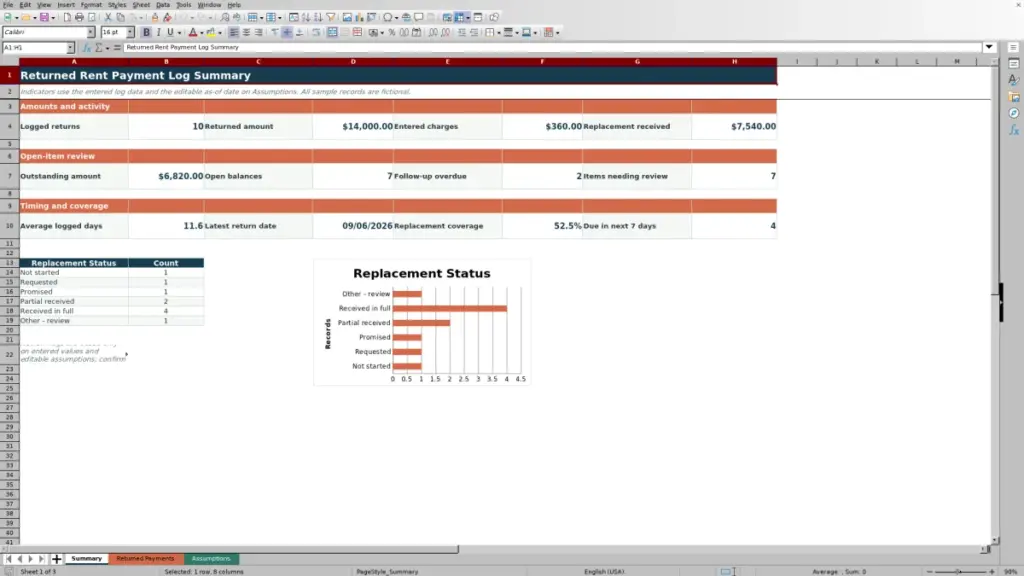Toggle Align Left

(234, 32)
